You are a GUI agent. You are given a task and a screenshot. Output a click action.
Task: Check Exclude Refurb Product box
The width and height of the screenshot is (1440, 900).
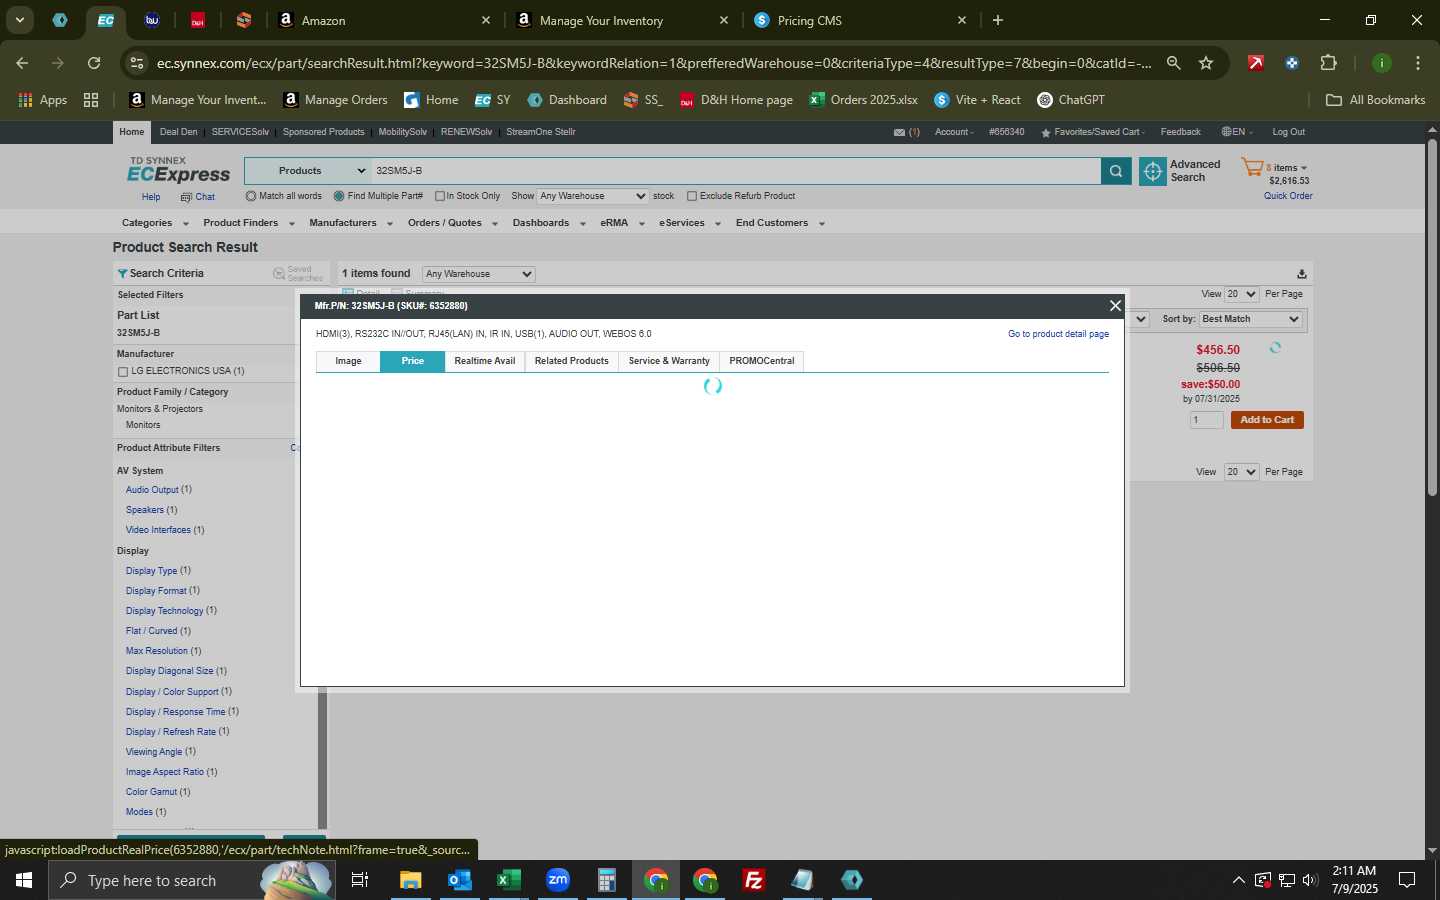(692, 196)
